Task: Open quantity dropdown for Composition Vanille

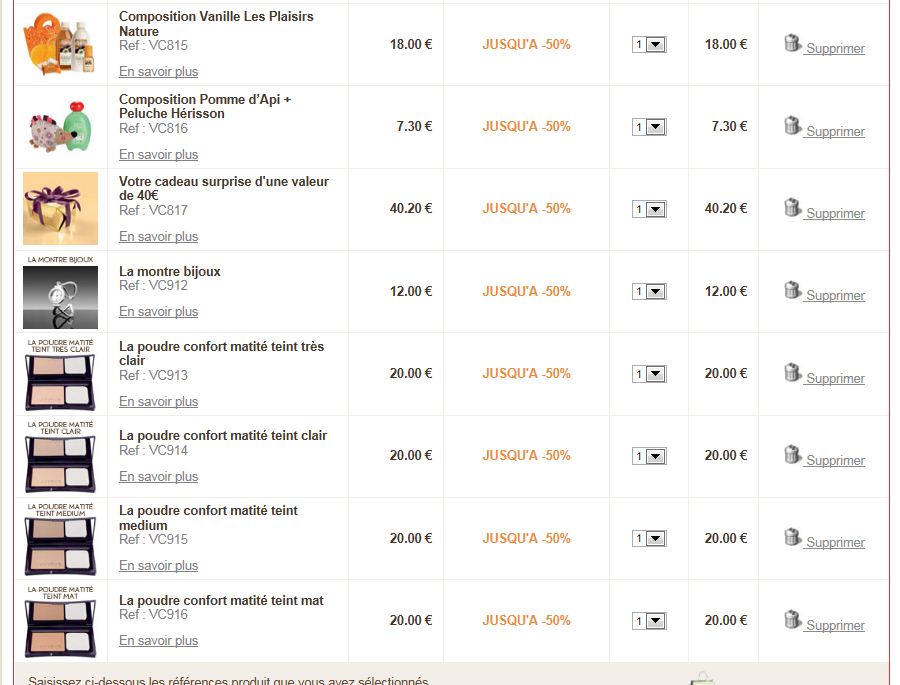Action: pos(649,45)
